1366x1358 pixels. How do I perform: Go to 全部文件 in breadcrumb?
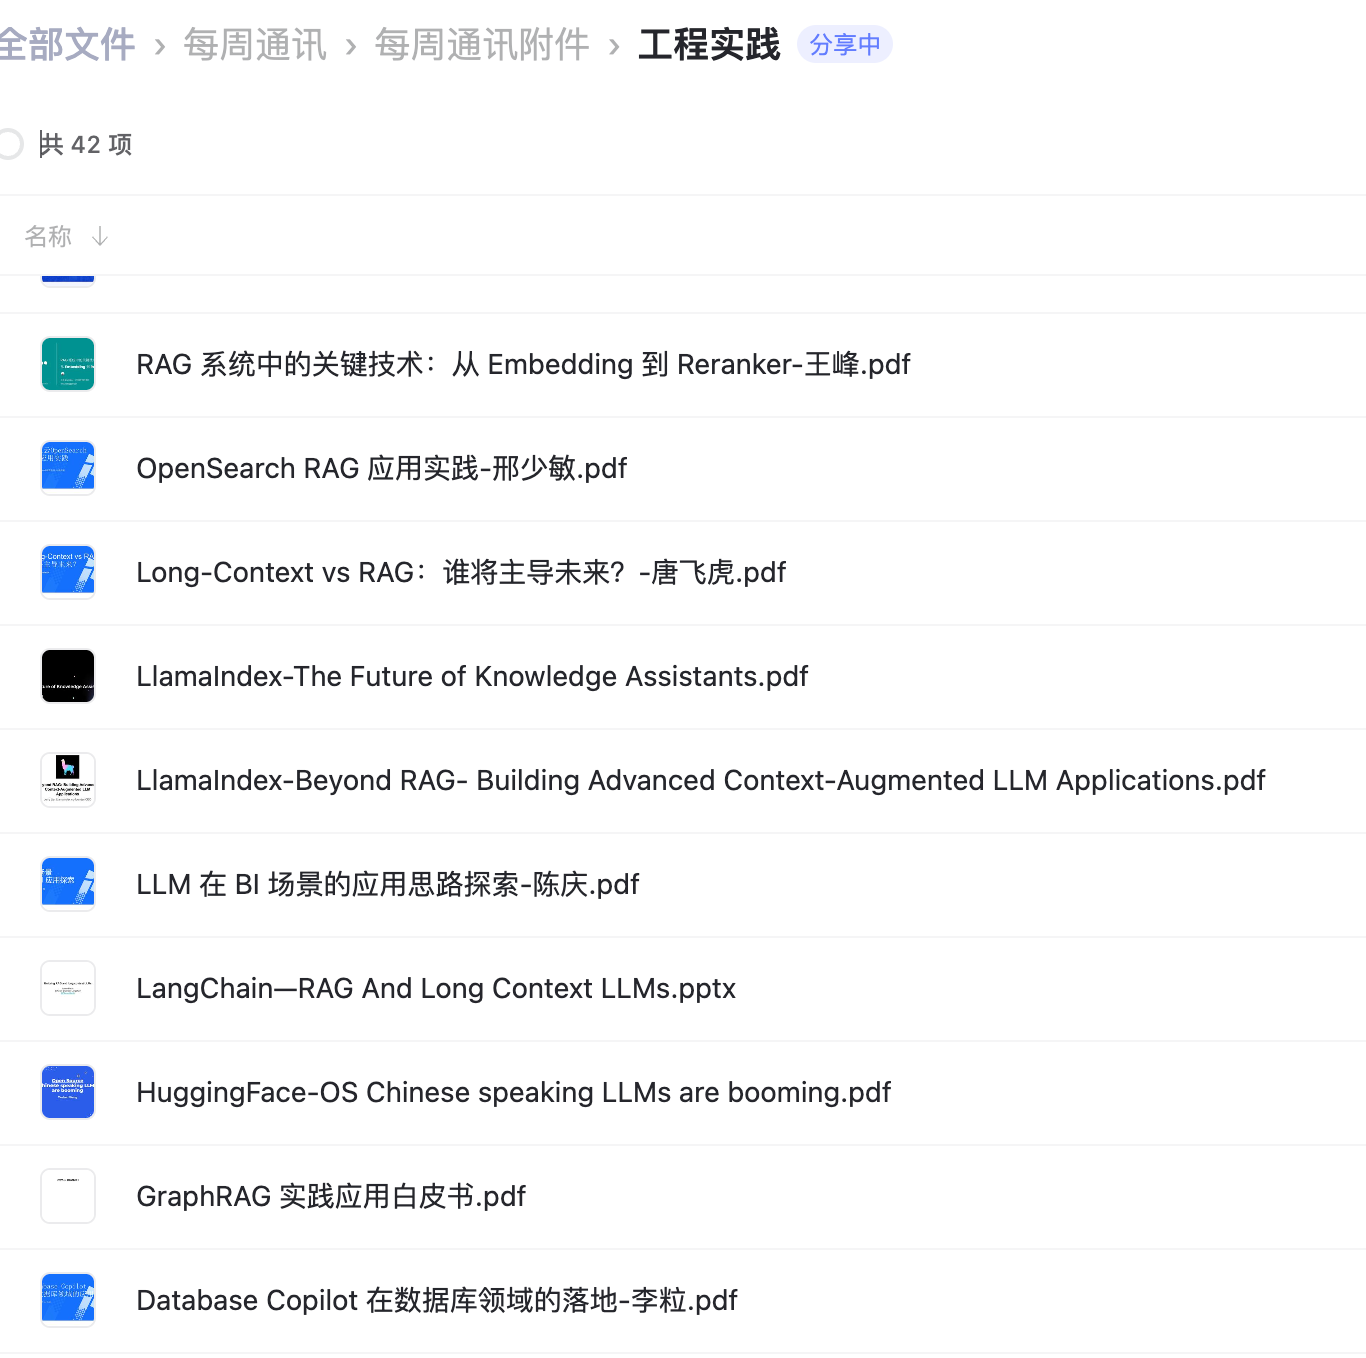(67, 45)
